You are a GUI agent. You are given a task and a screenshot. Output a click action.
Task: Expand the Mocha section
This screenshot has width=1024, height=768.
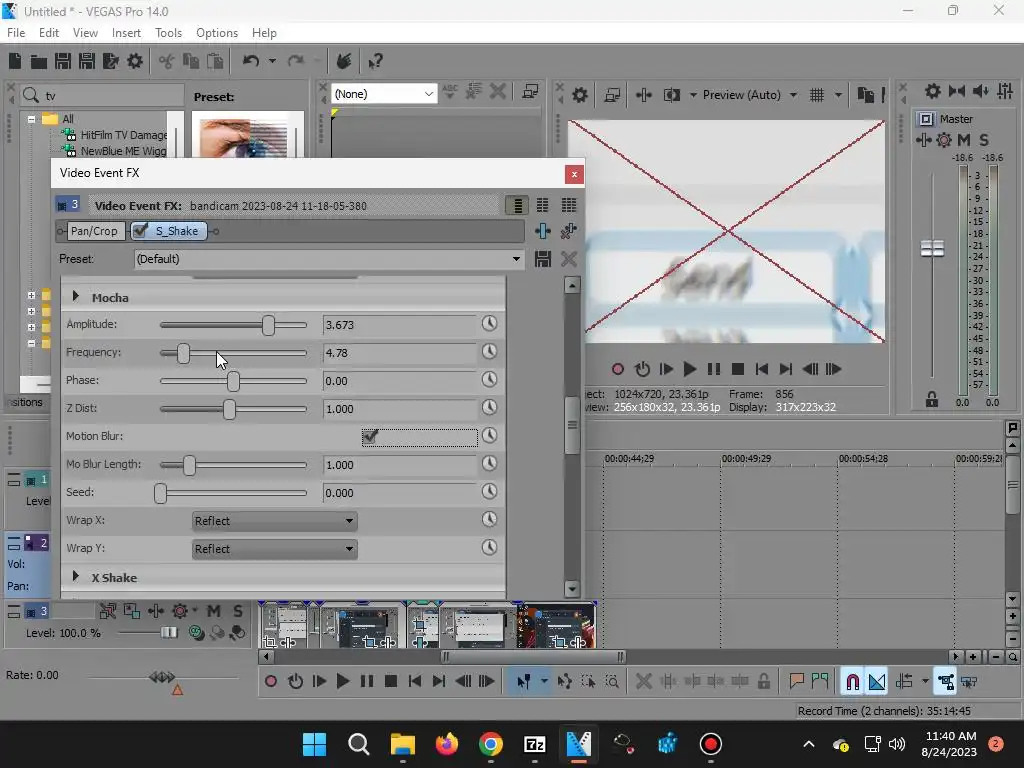[x=76, y=297]
